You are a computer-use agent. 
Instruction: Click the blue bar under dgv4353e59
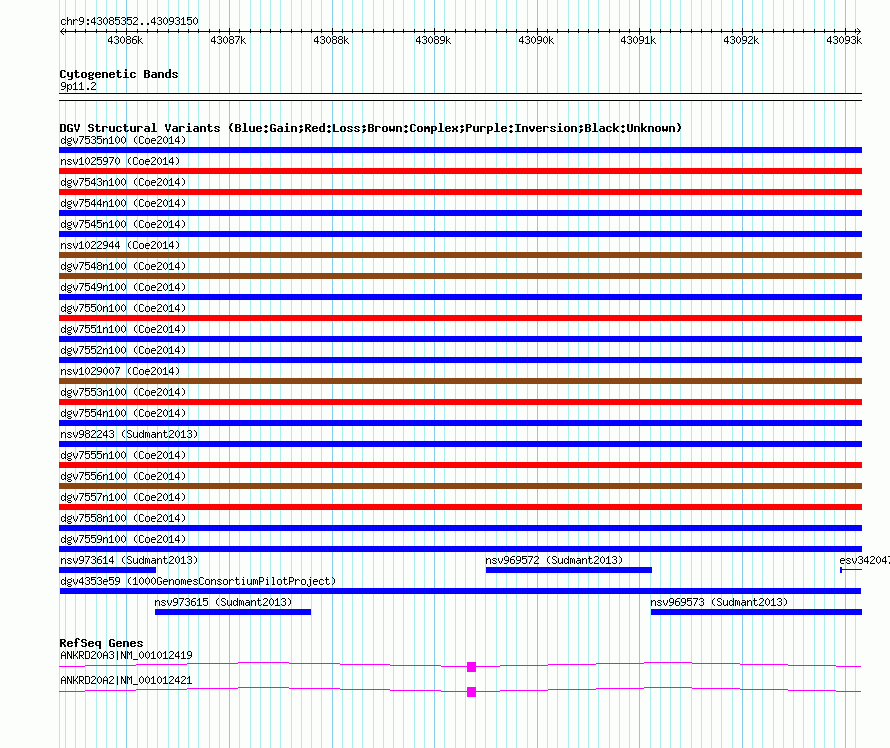460,591
